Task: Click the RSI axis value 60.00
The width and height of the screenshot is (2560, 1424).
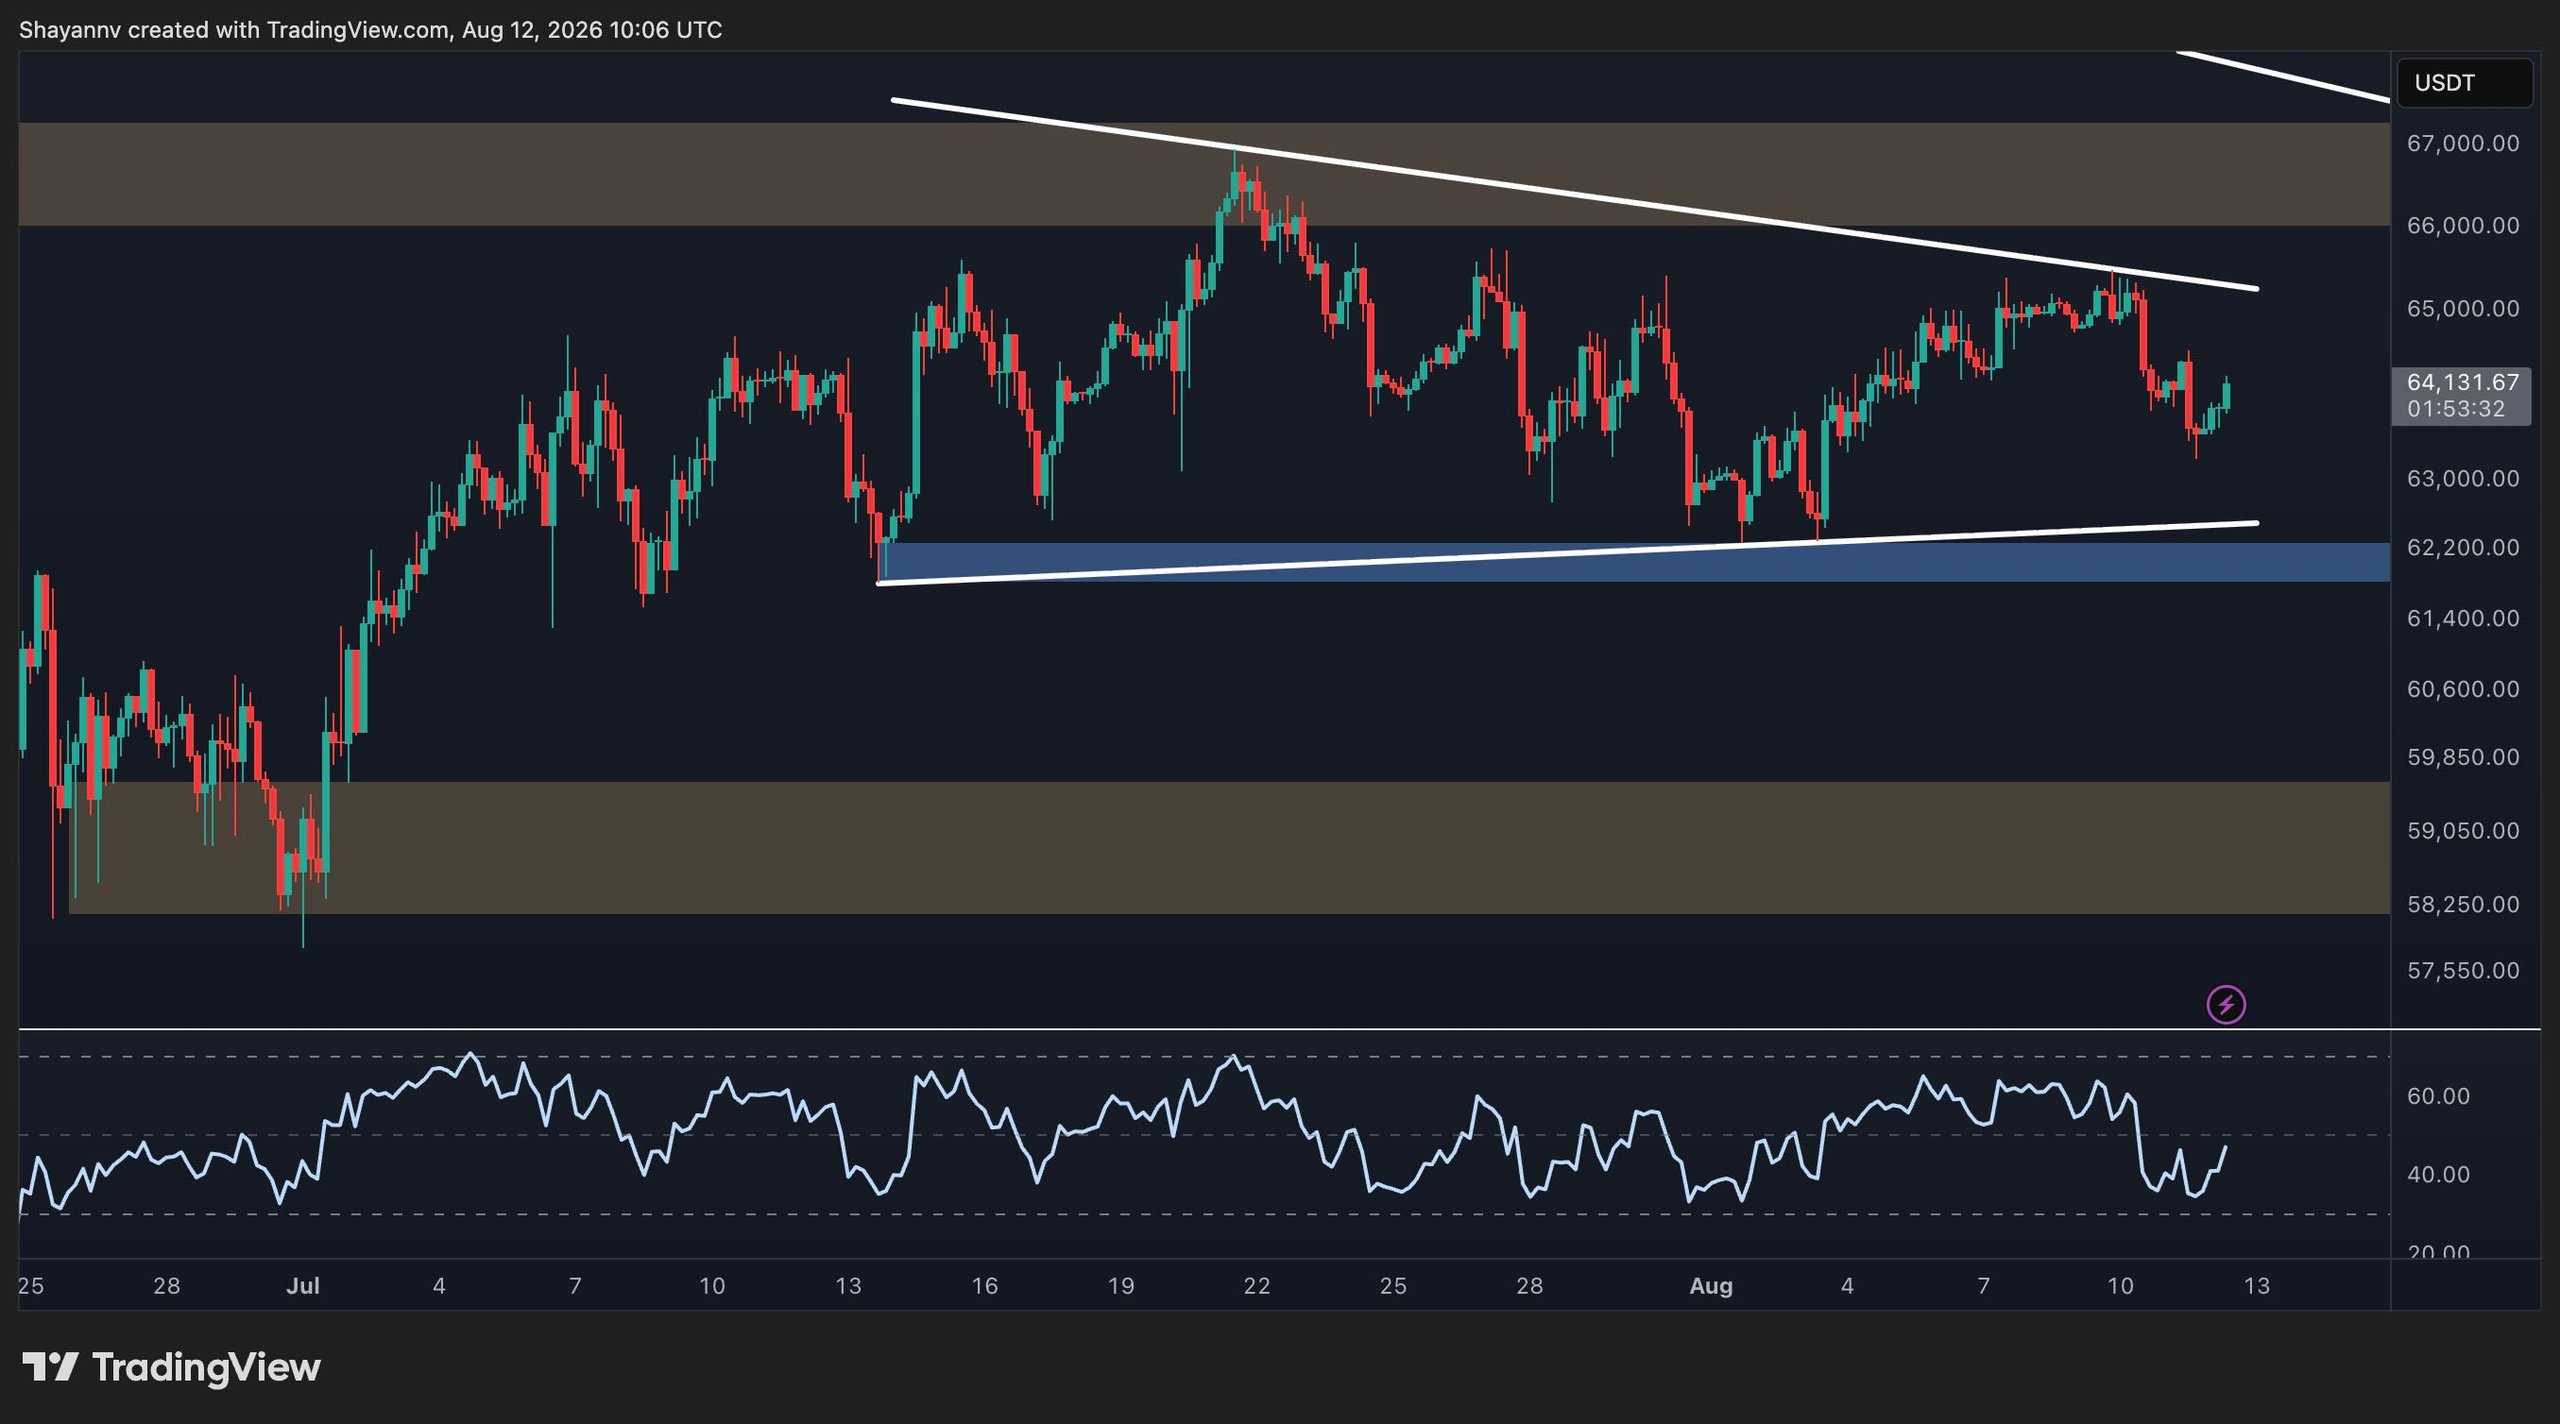Action: [x=2438, y=1096]
